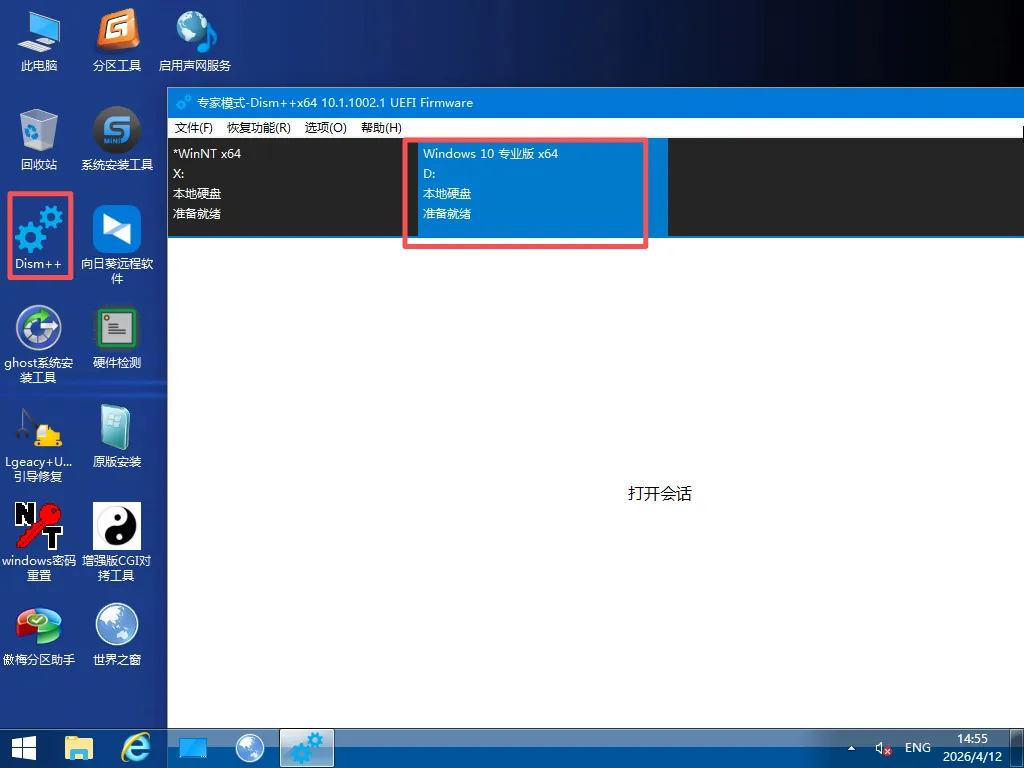Open the 启用声网服务 desktop shortcut

click(x=195, y=42)
